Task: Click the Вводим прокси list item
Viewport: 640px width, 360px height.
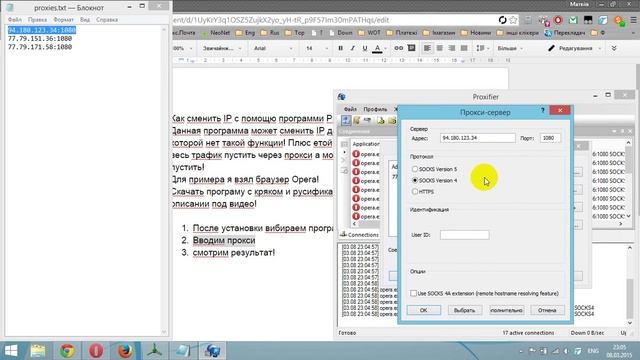Action: tap(224, 240)
